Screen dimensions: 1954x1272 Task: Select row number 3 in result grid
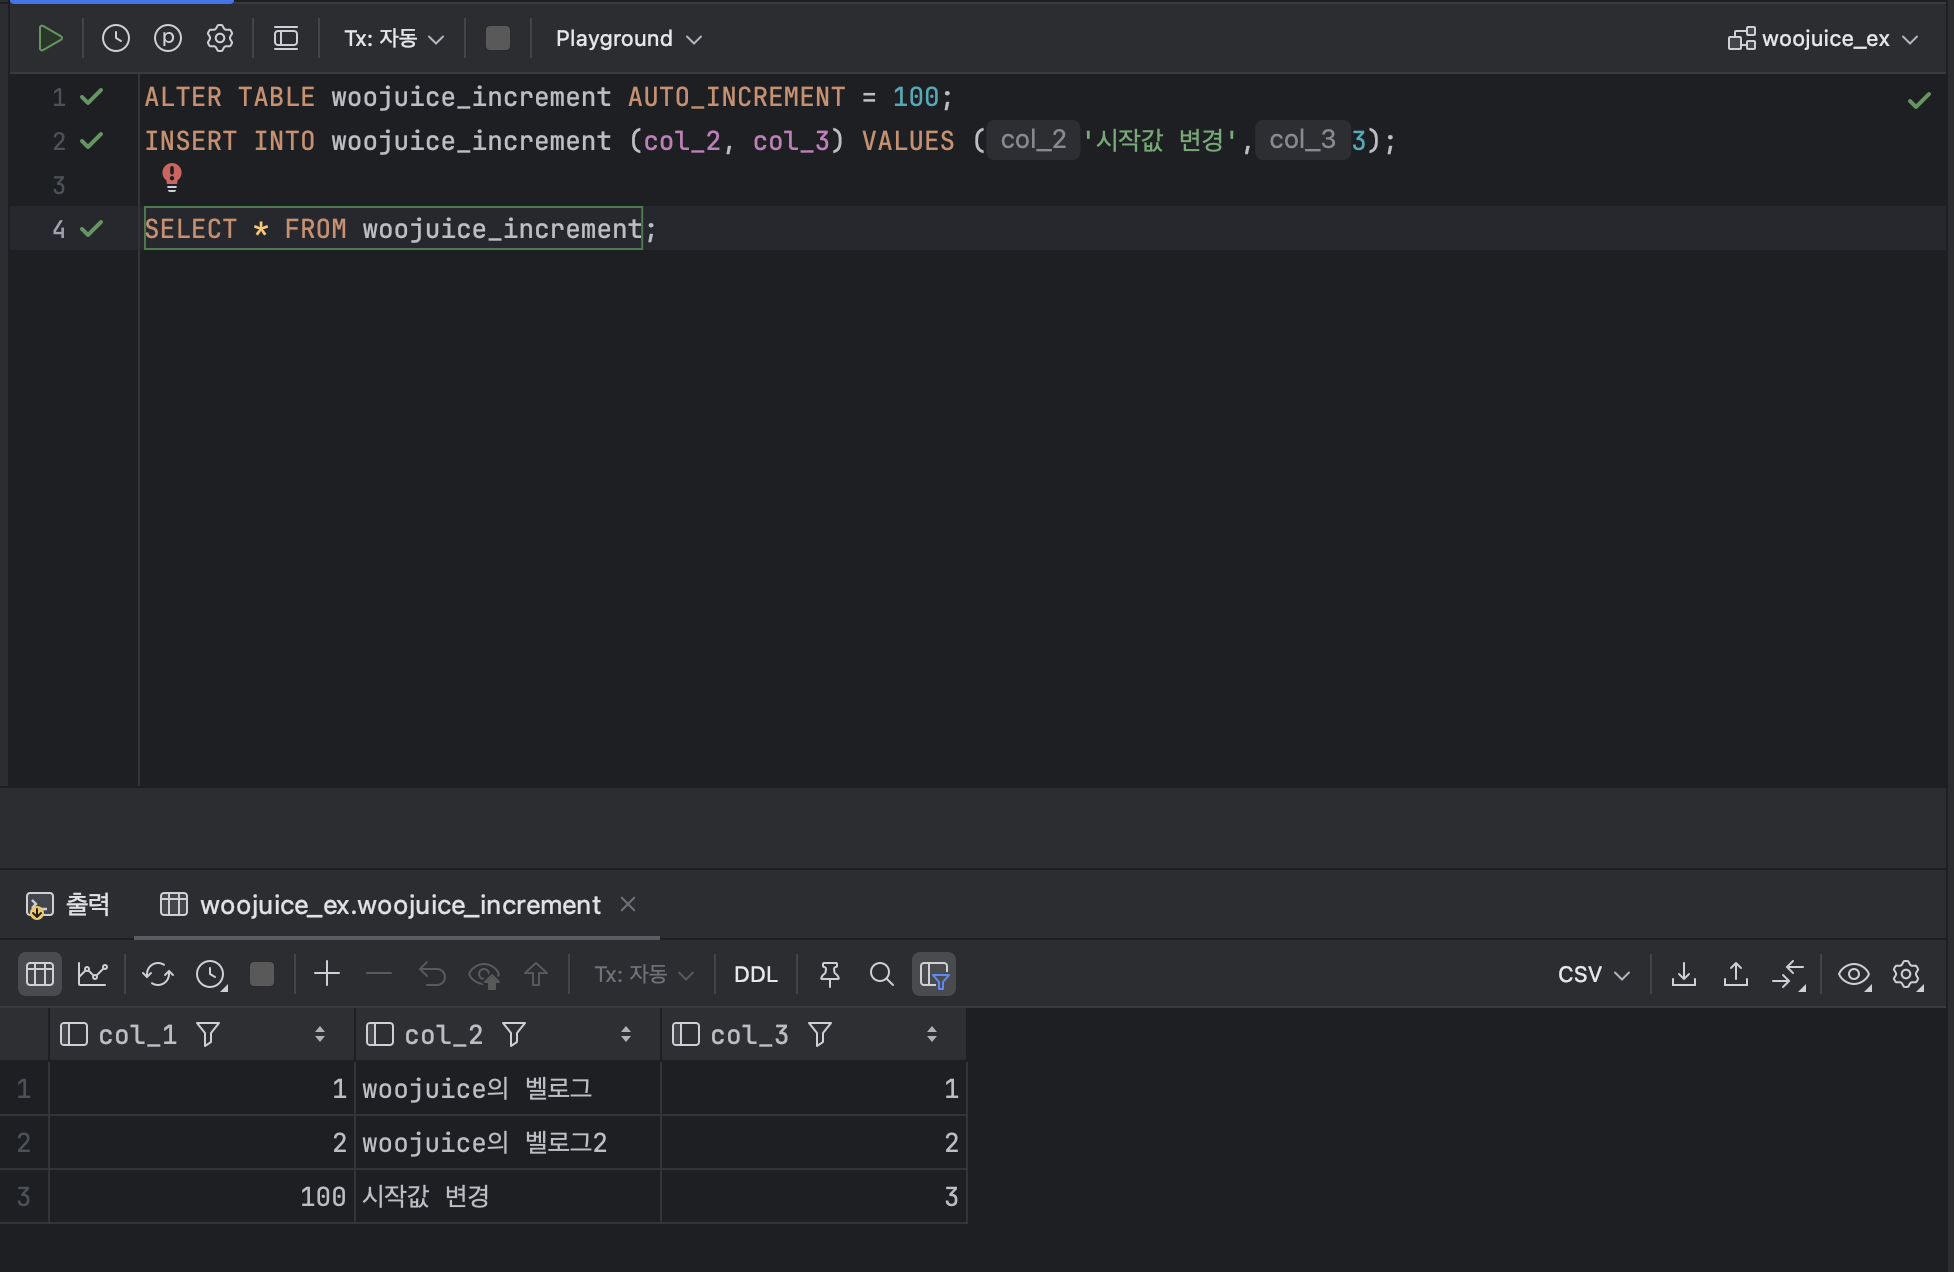tap(24, 1197)
